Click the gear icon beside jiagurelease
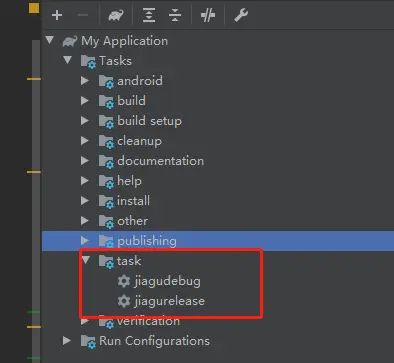The image size is (394, 363). (124, 301)
